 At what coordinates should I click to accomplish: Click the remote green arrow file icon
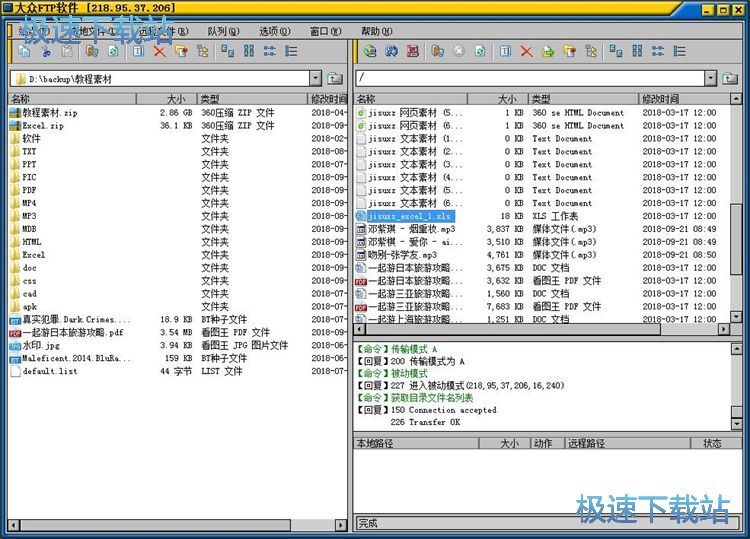click(x=548, y=51)
